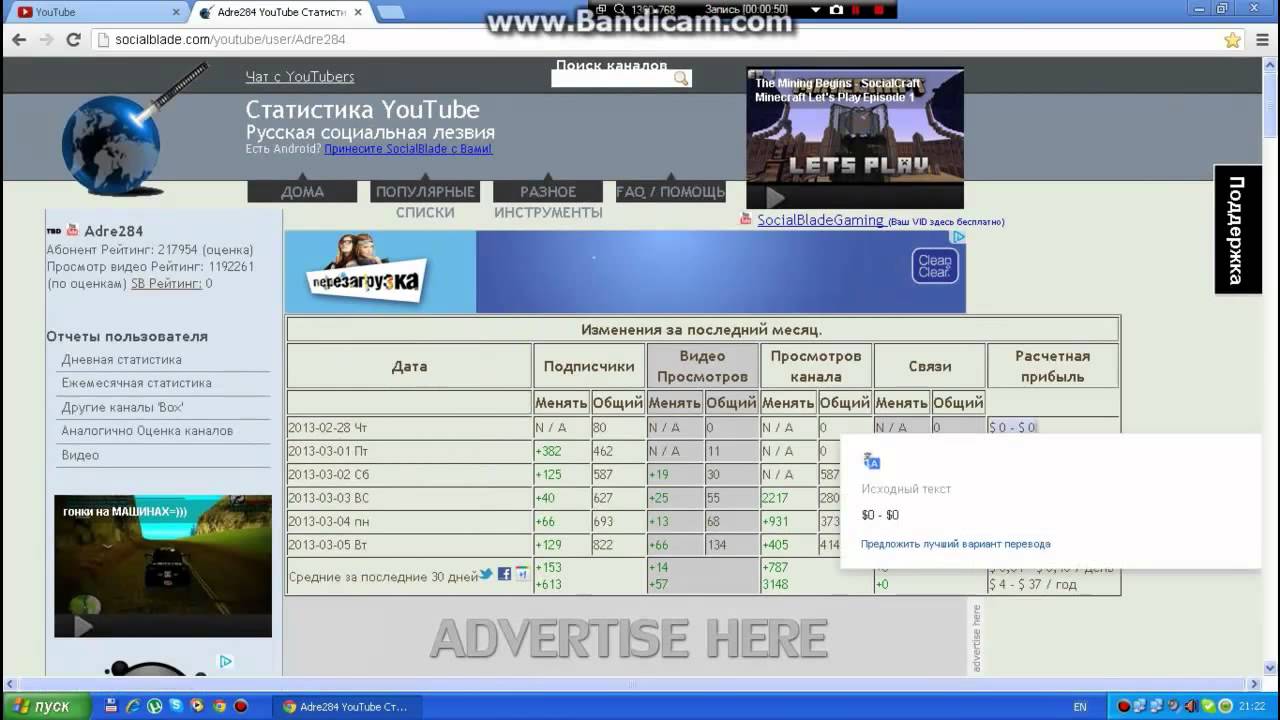The width and height of the screenshot is (1280, 720).
Task: Click the subscribers change value +382
Action: (x=548, y=451)
